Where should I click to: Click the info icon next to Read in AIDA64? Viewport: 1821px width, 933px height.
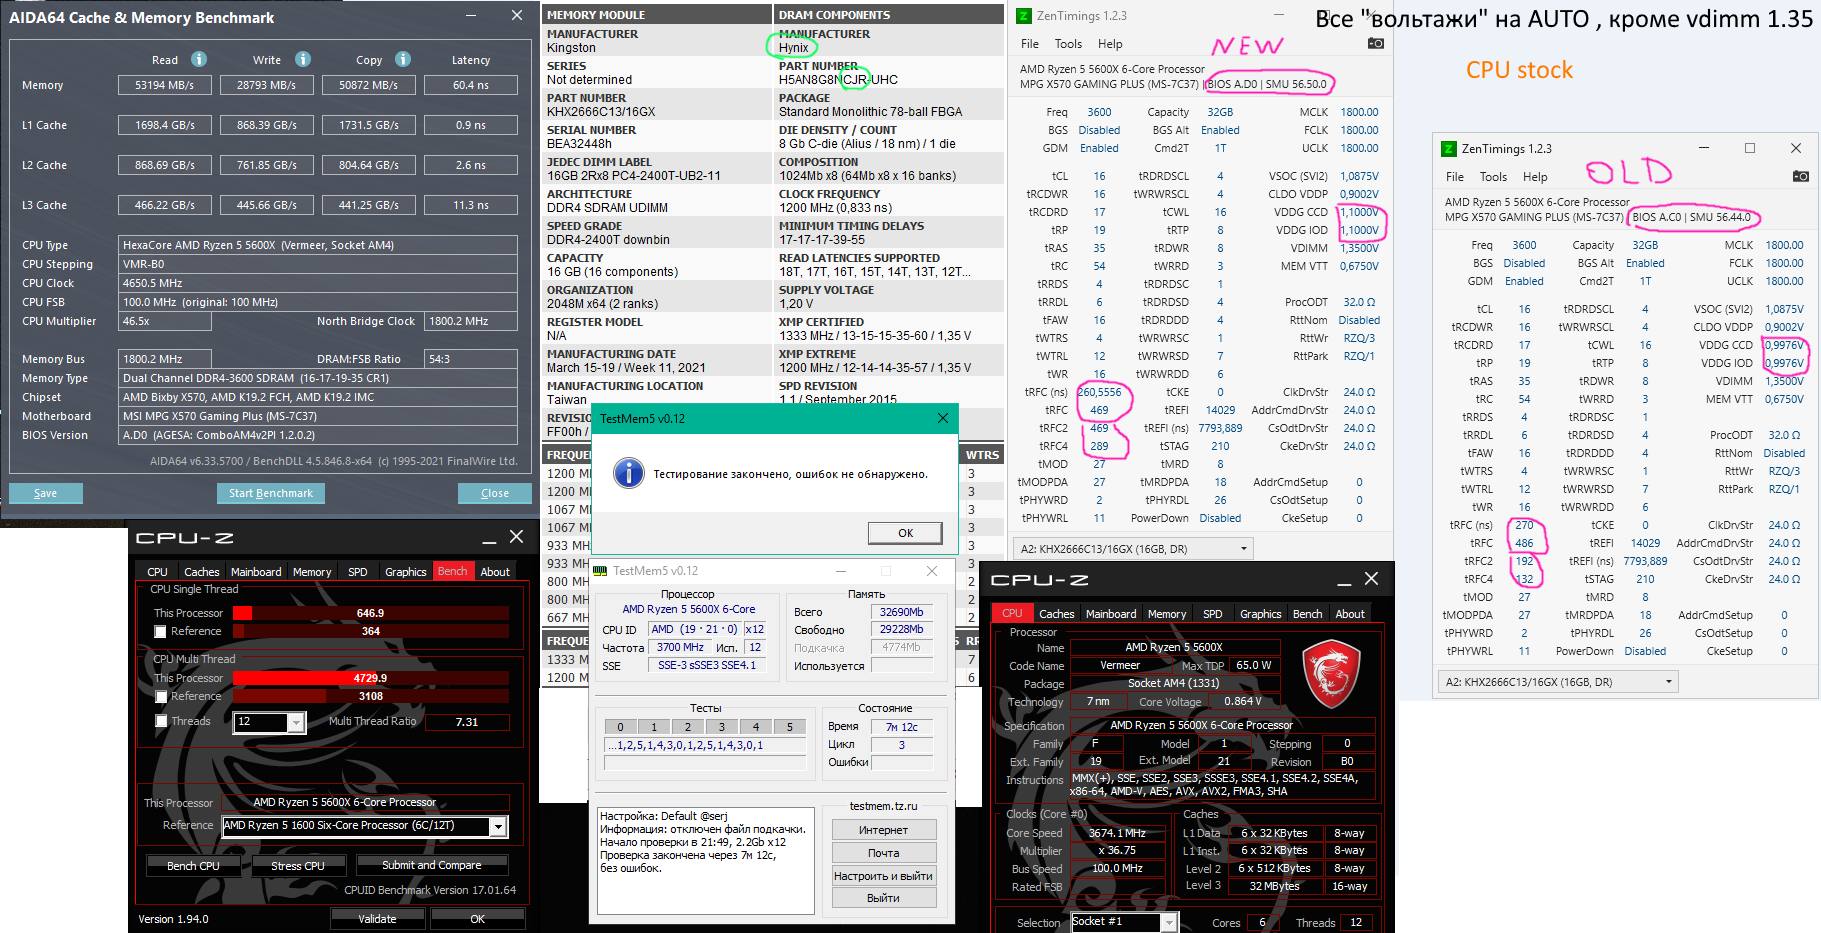click(x=199, y=59)
